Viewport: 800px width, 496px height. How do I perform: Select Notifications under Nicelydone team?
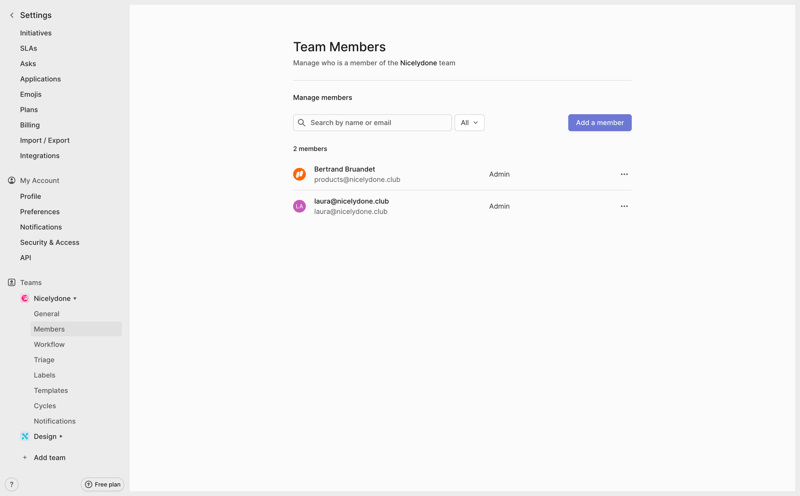(x=55, y=421)
